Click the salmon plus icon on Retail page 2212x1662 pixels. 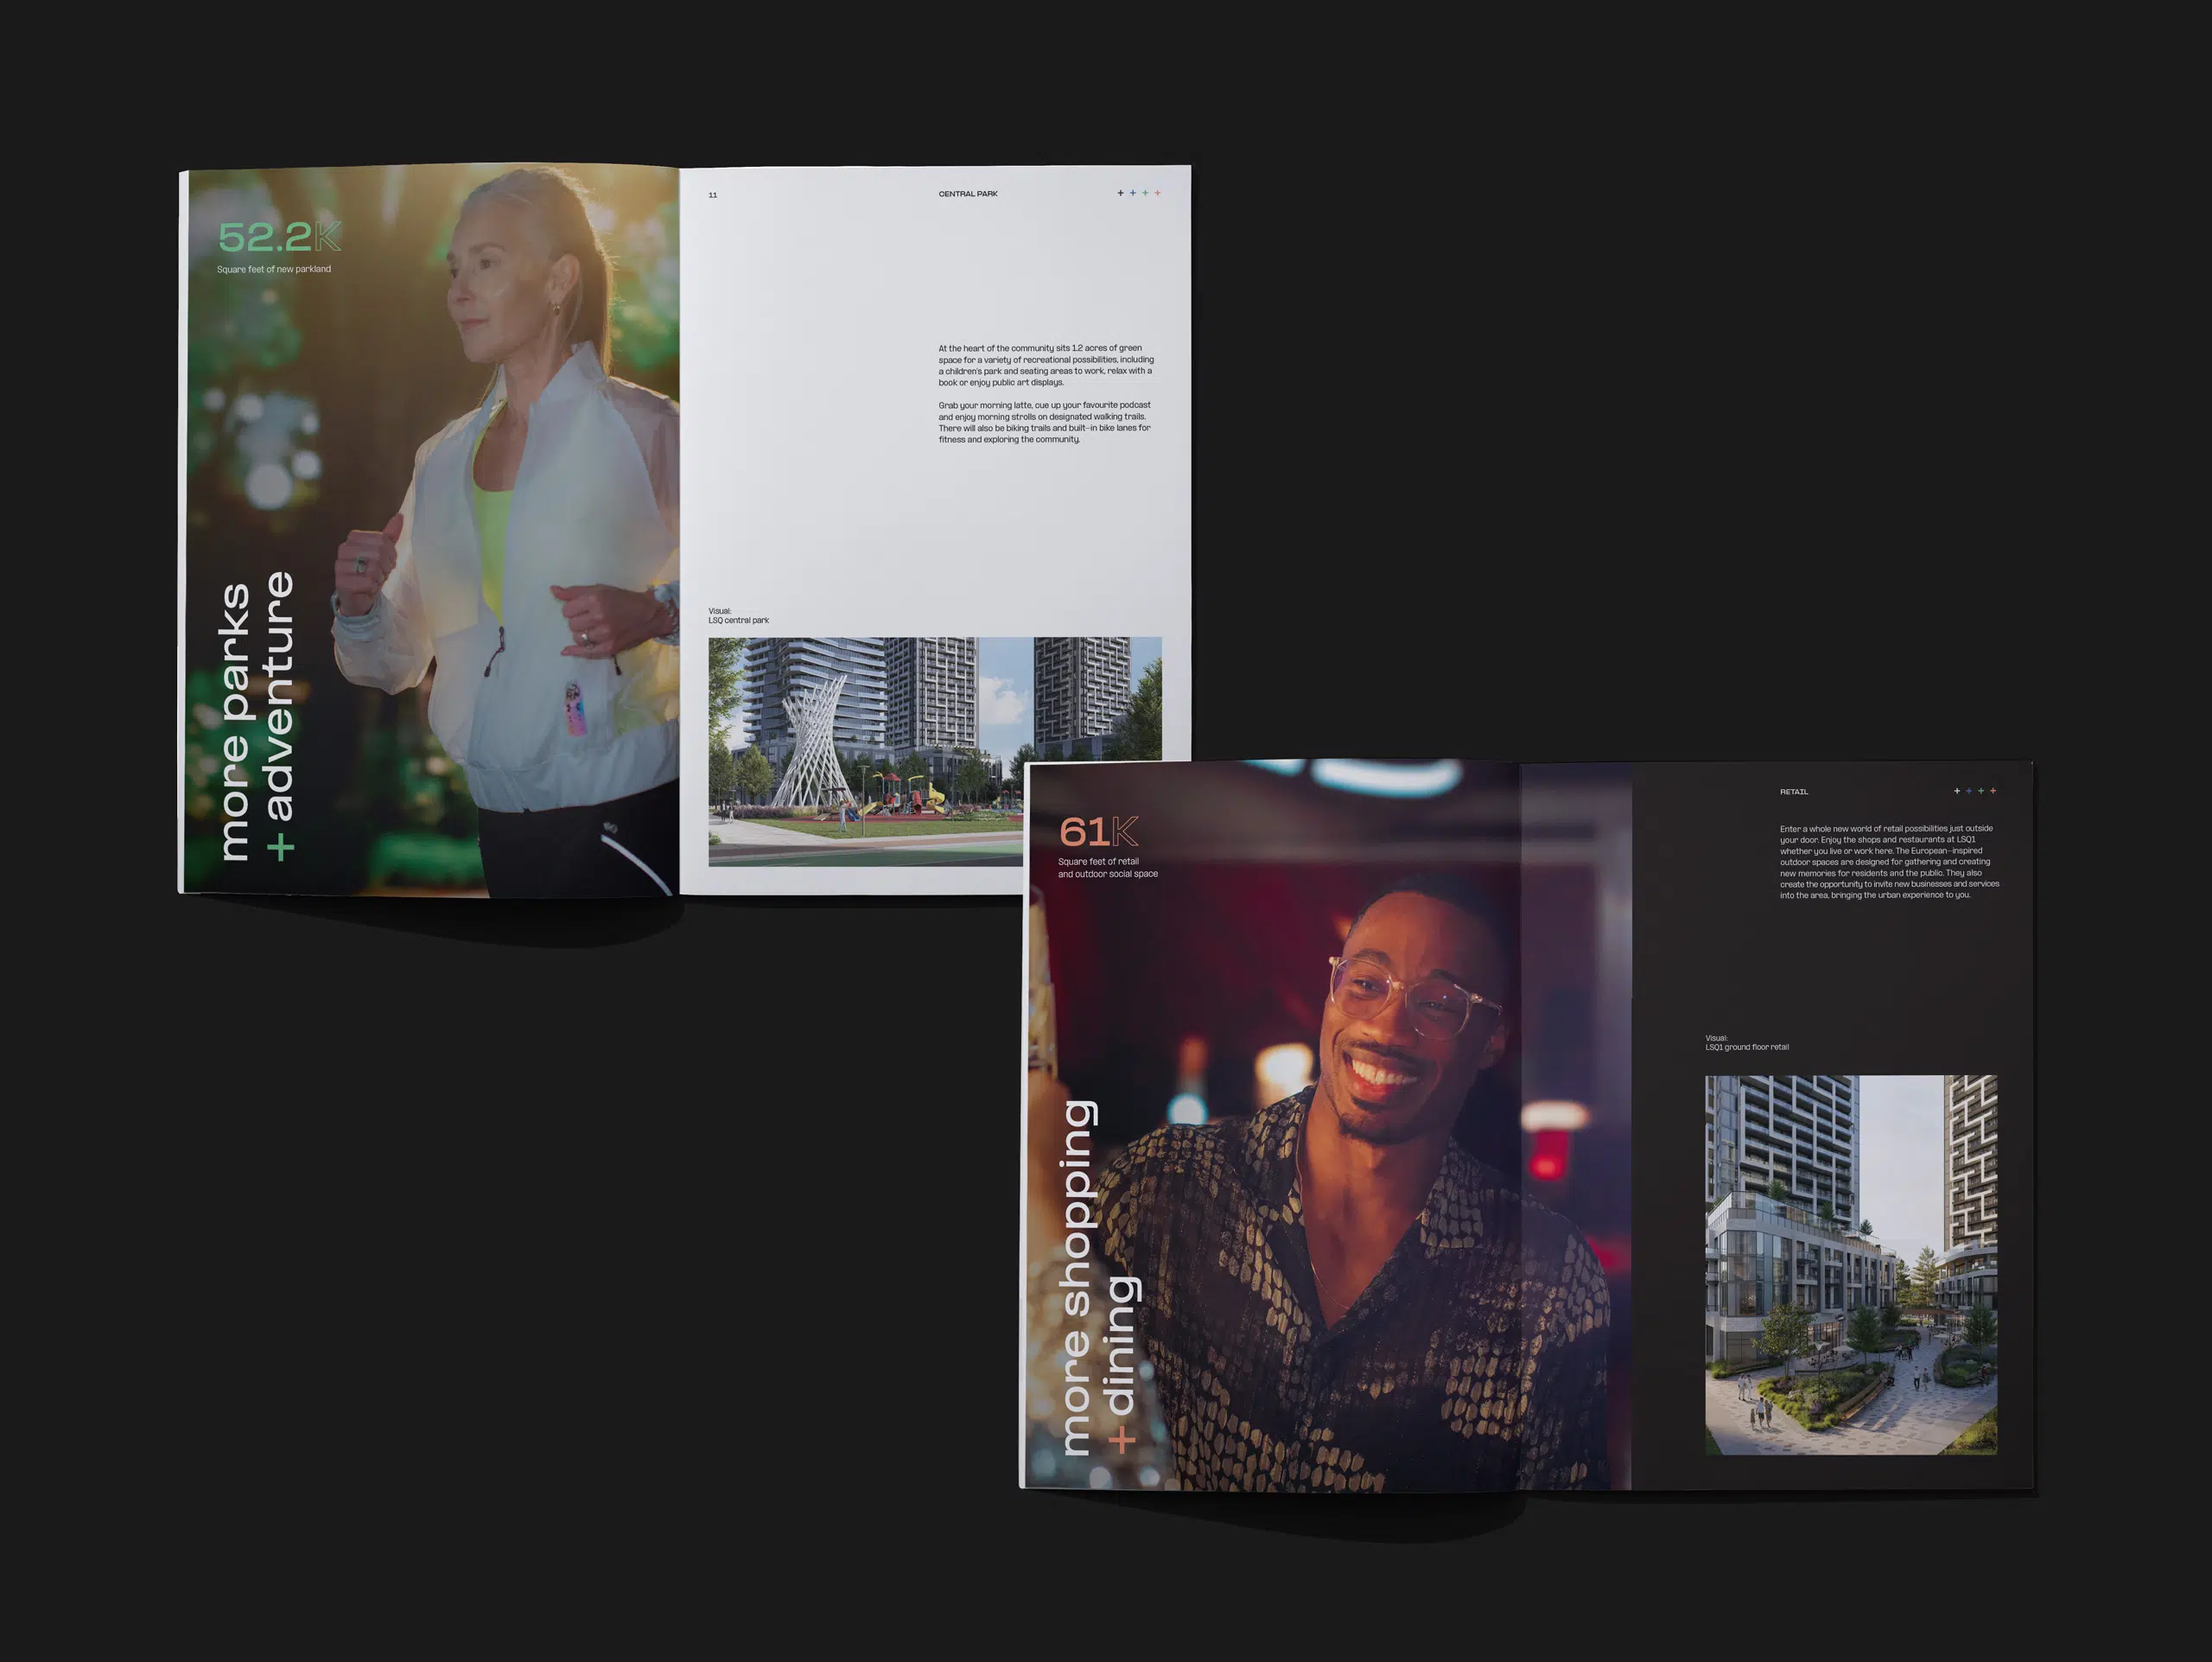point(1993,791)
